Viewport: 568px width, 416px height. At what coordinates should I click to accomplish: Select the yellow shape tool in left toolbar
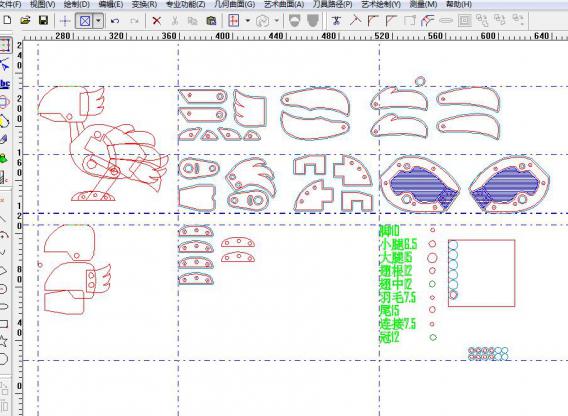click(4, 121)
